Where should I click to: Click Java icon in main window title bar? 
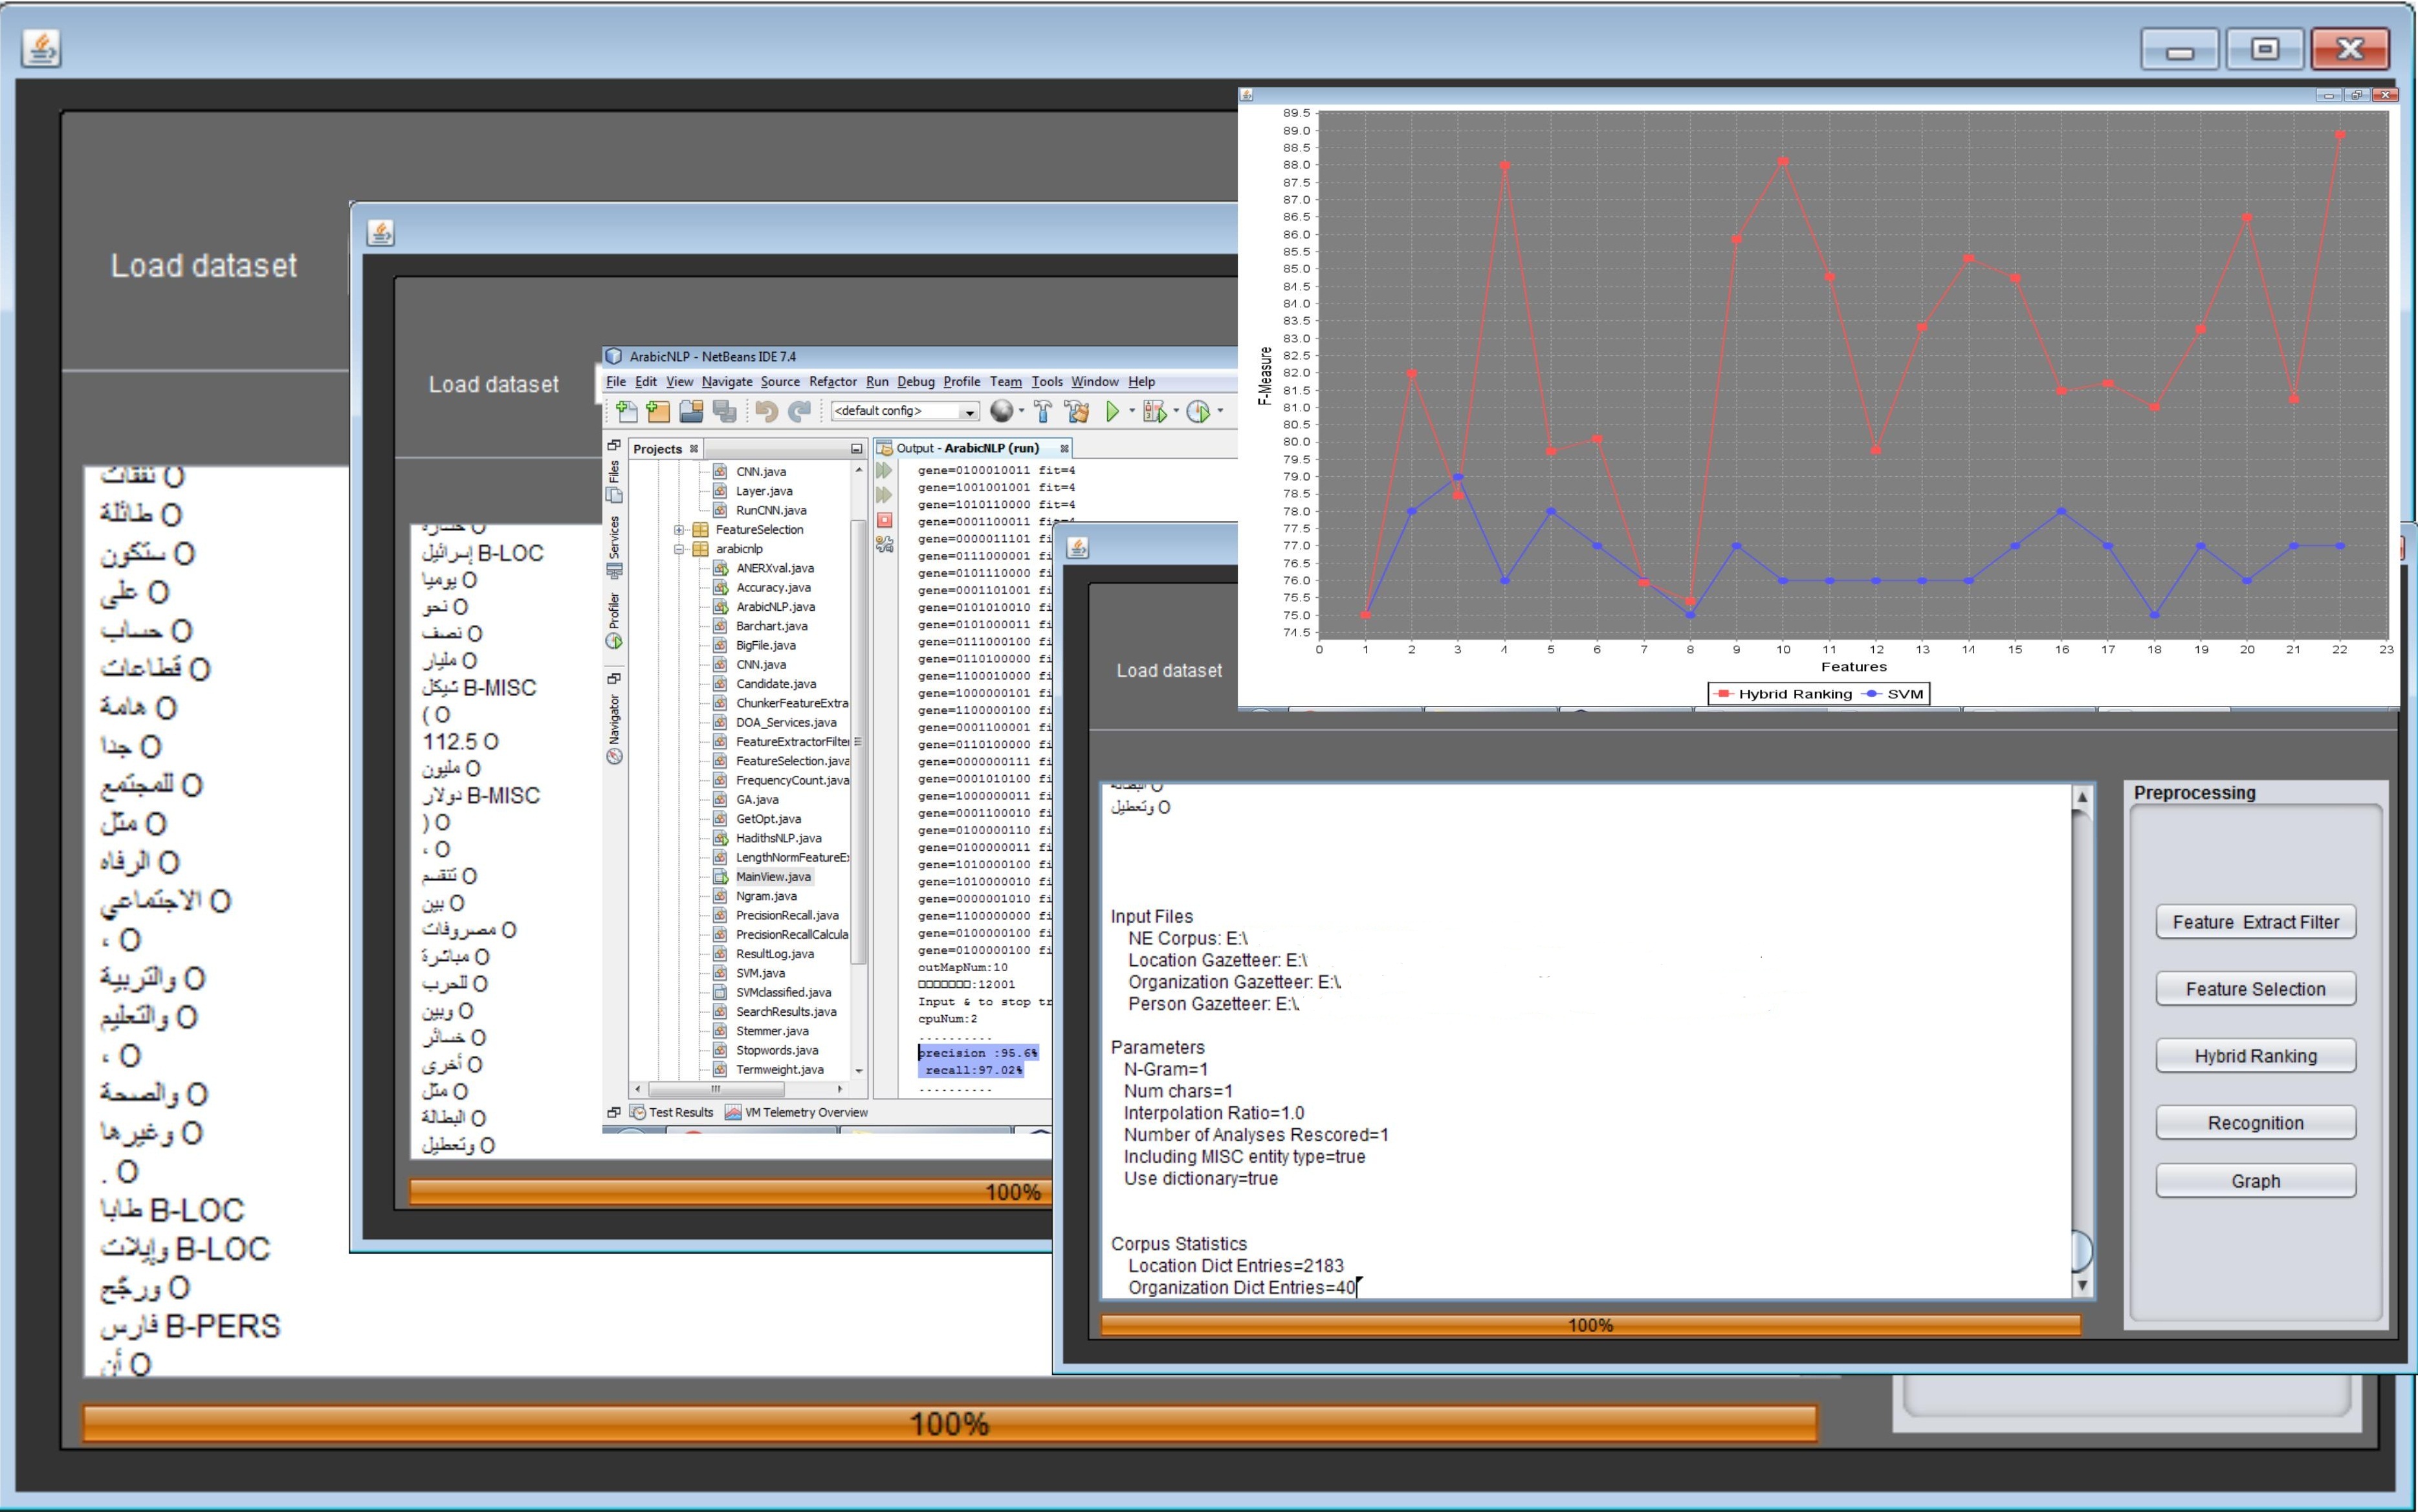(41, 47)
